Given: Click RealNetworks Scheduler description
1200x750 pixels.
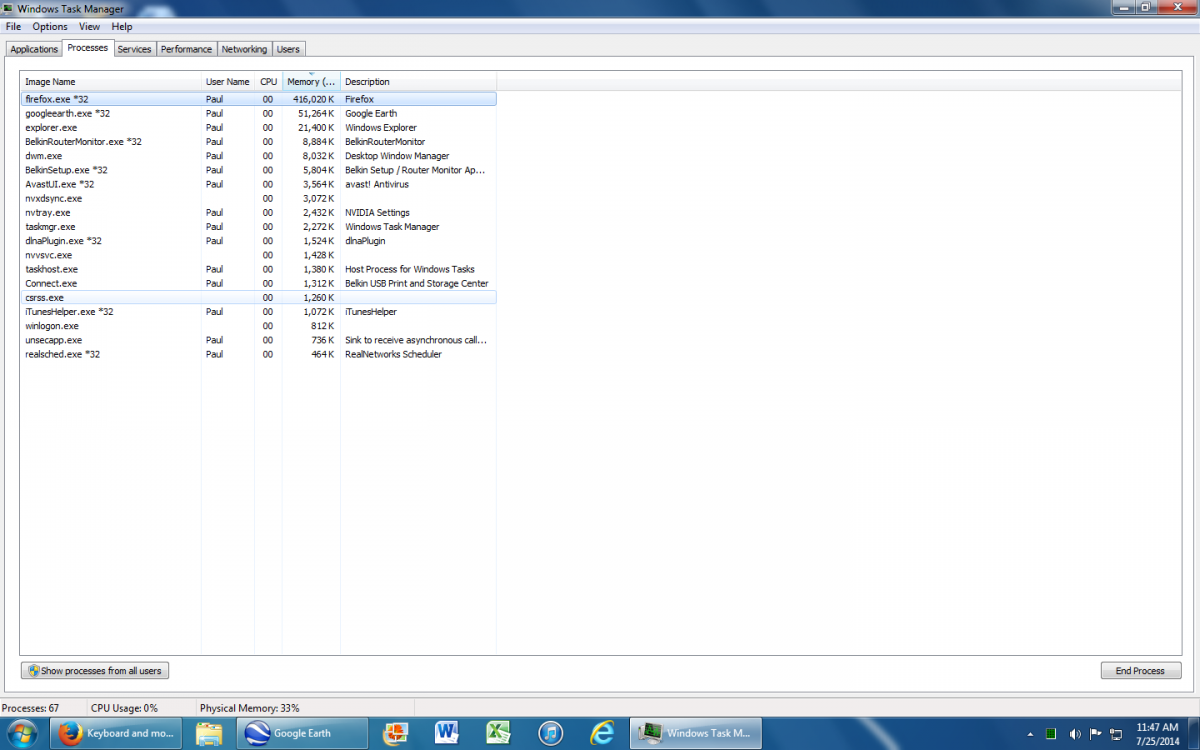Looking at the screenshot, I should [x=393, y=354].
